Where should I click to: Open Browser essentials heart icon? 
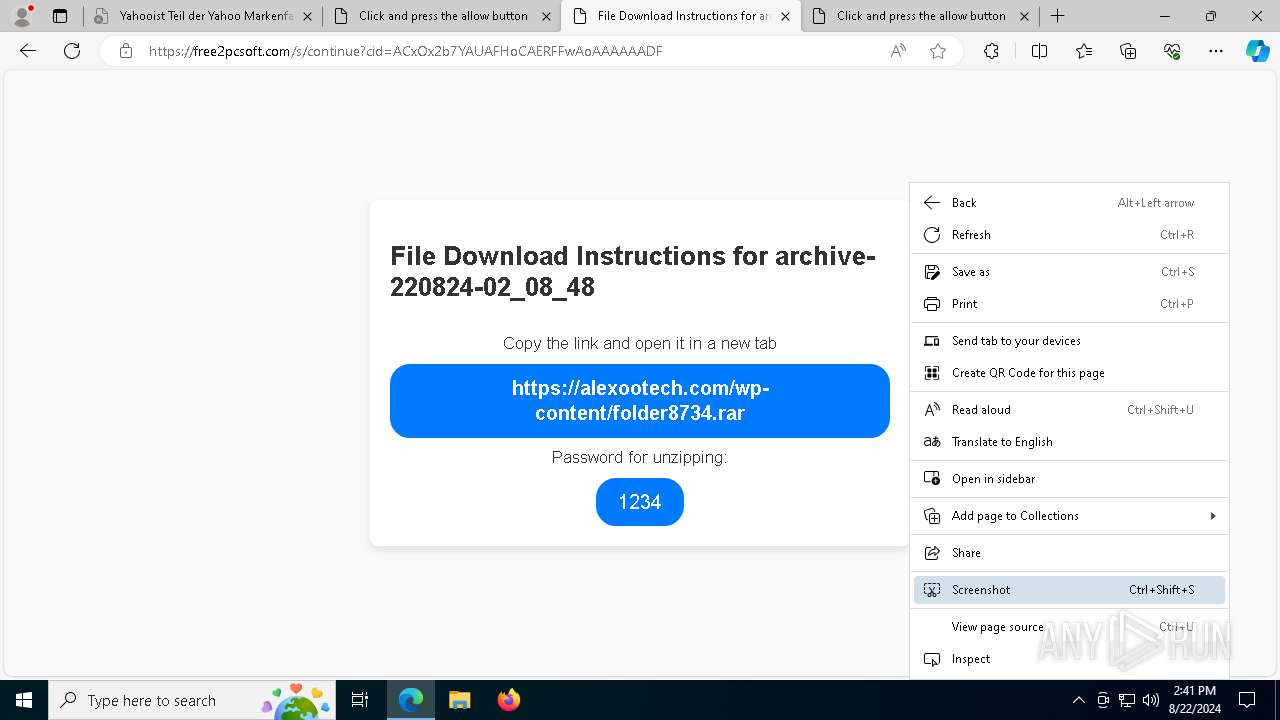(x=1172, y=51)
